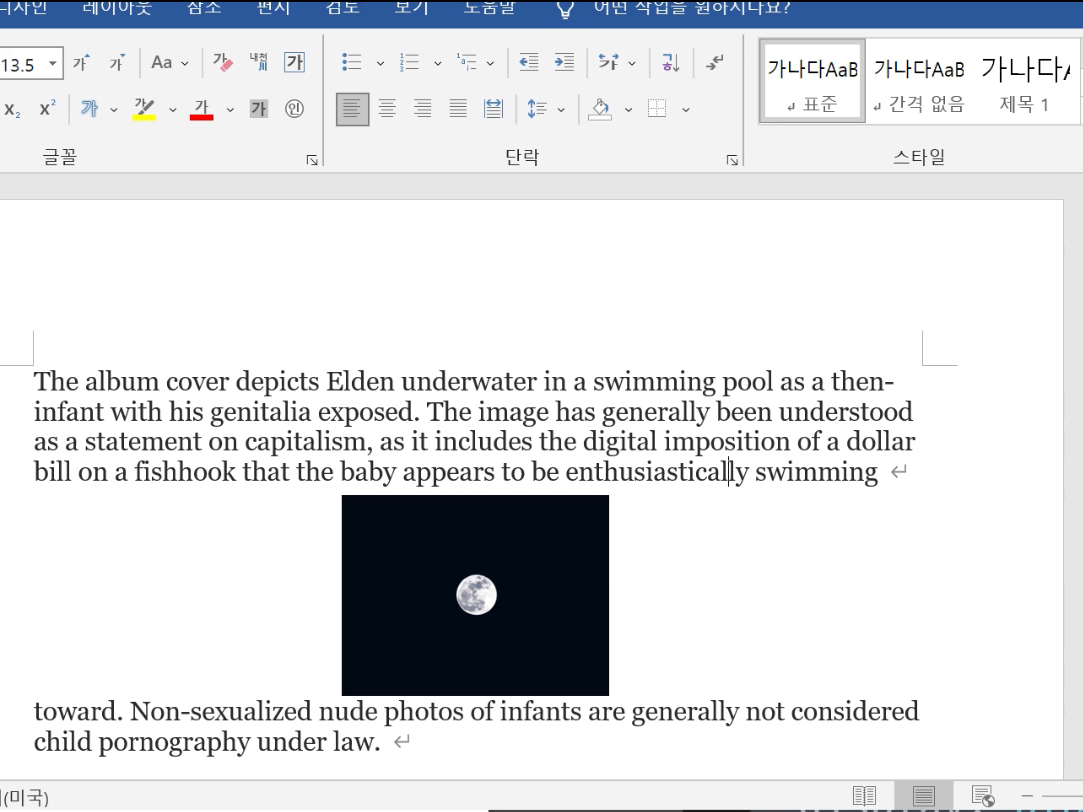The image size is (1083, 812).
Task: Open highlight color dropdown arrow
Action: 173,109
